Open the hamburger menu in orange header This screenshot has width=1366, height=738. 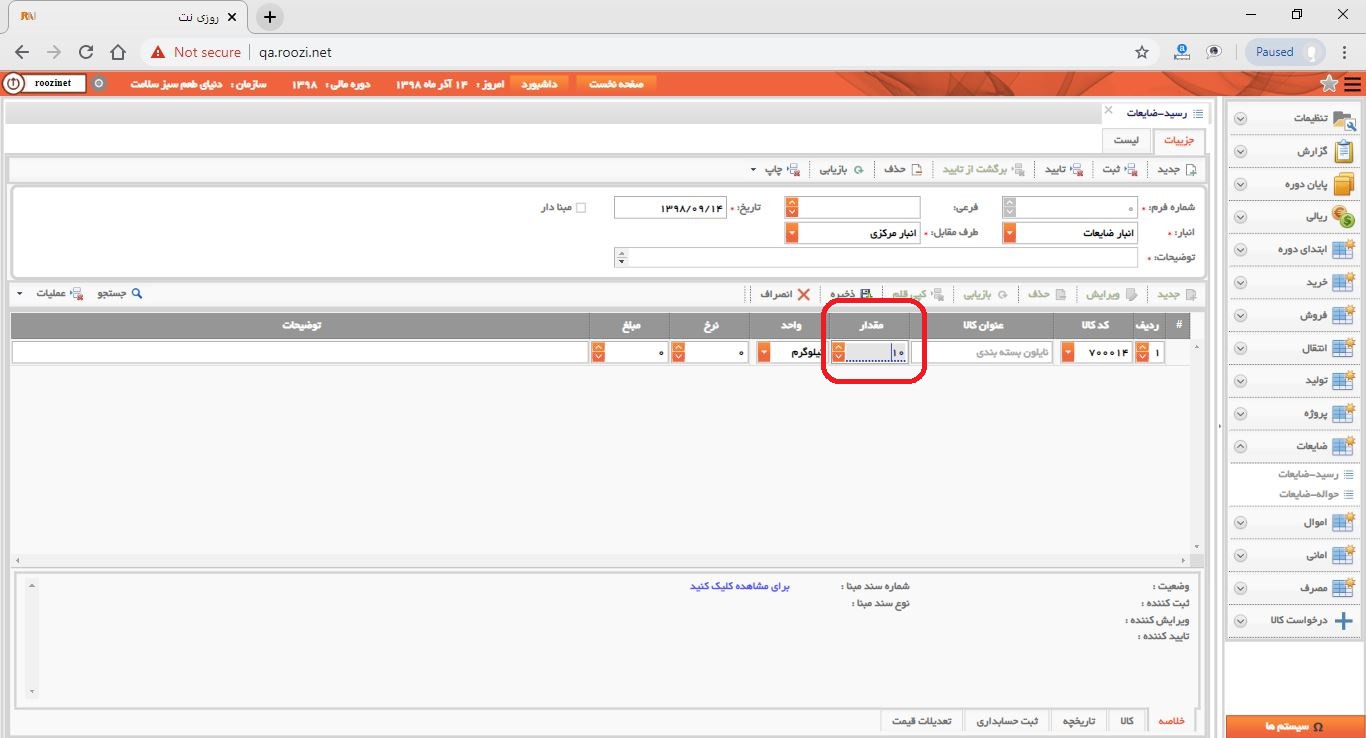1352,84
